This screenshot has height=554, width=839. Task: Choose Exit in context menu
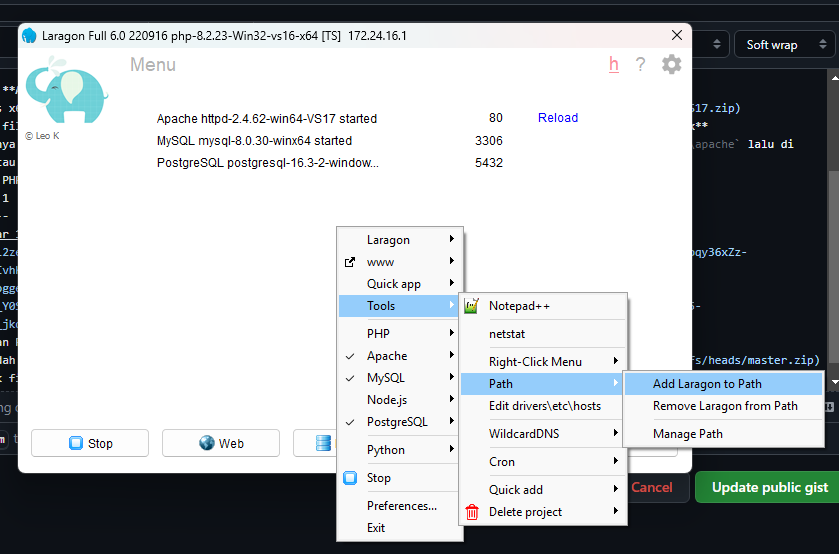coord(399,528)
